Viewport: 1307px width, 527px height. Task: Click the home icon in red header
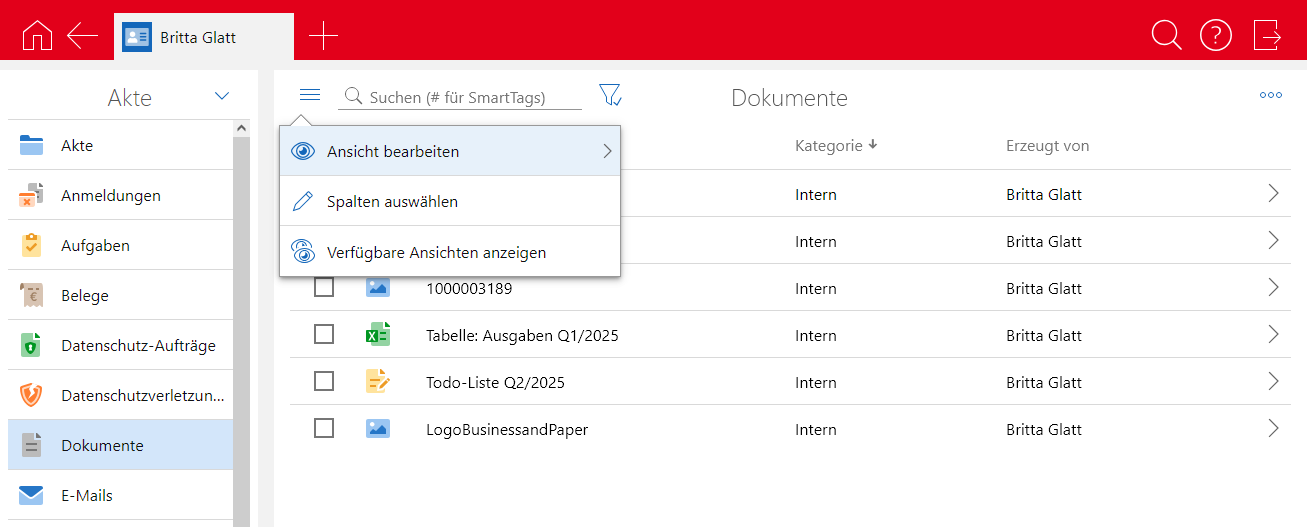[x=37, y=36]
